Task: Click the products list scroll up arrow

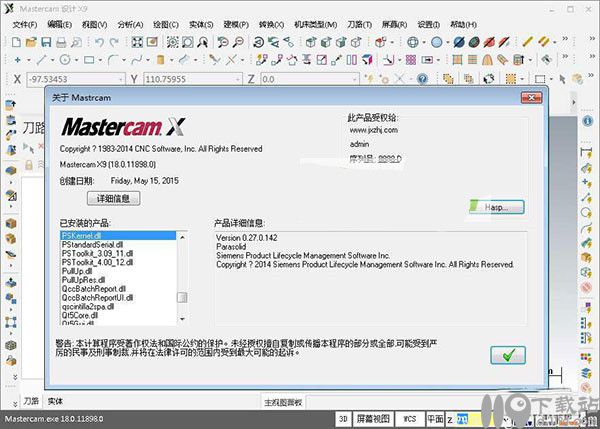Action: coord(182,238)
